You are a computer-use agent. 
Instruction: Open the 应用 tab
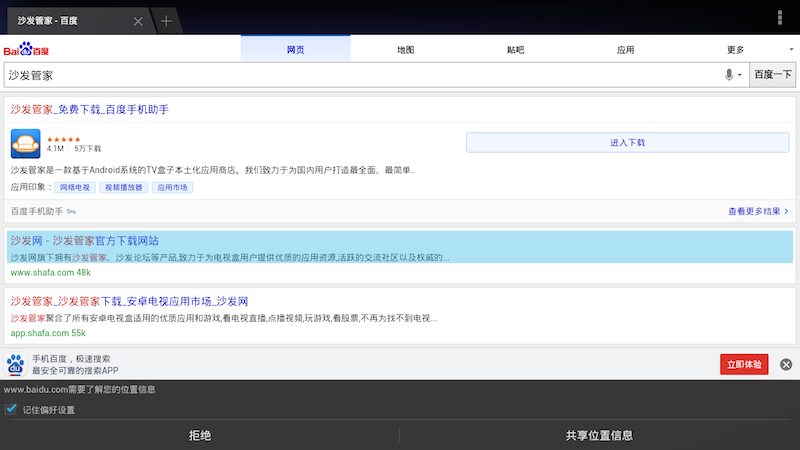[626, 49]
